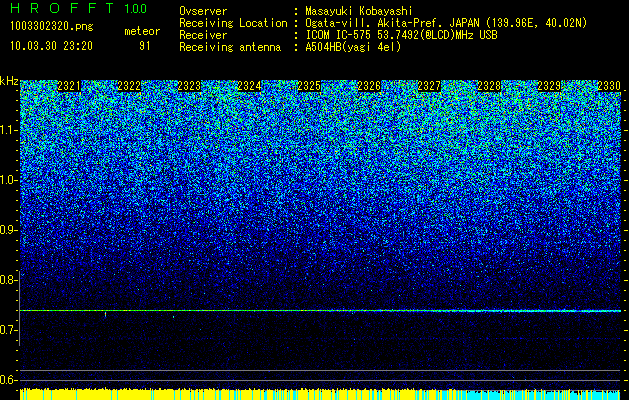
Task: Click the 2325 time marker
Action: click(x=309, y=86)
